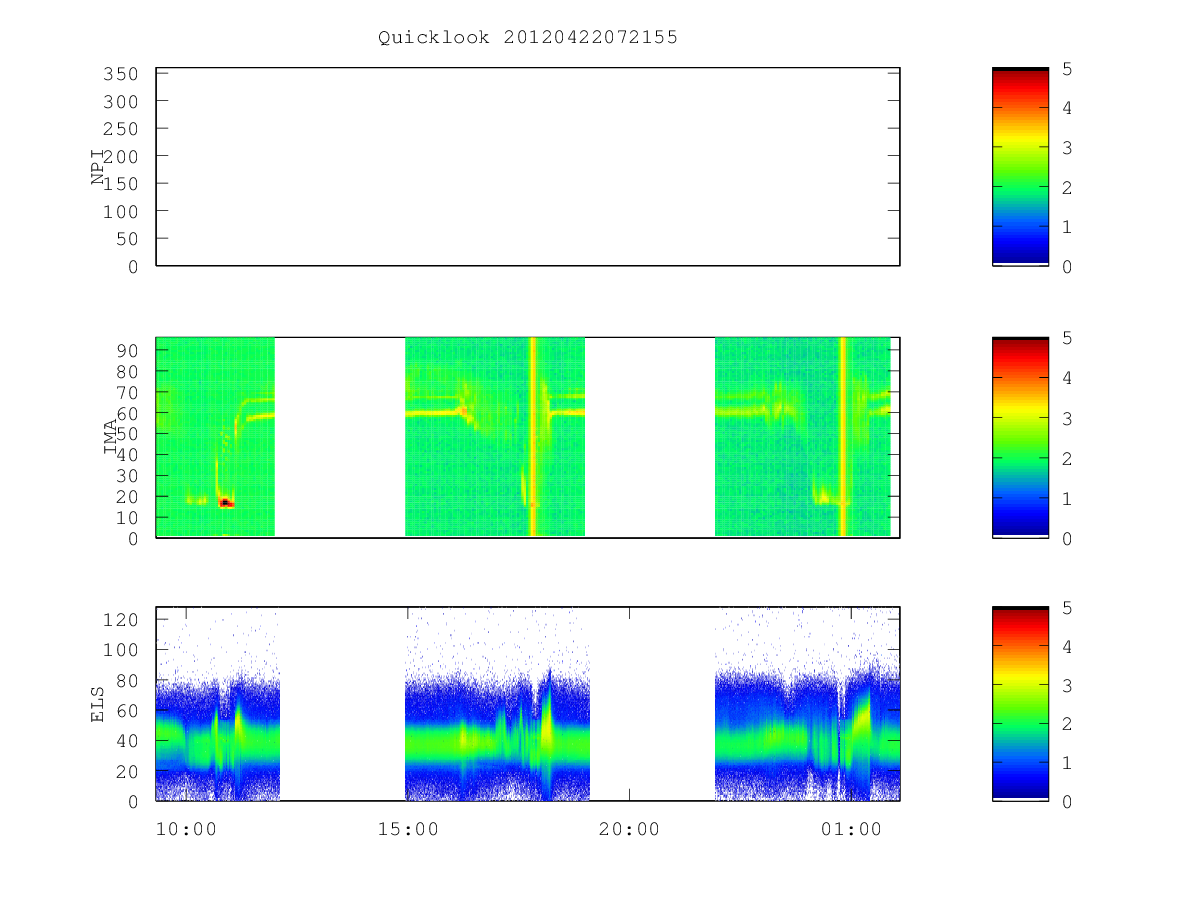Click the 10:00 time axis label
This screenshot has height=900, width=1200.
(x=187, y=829)
